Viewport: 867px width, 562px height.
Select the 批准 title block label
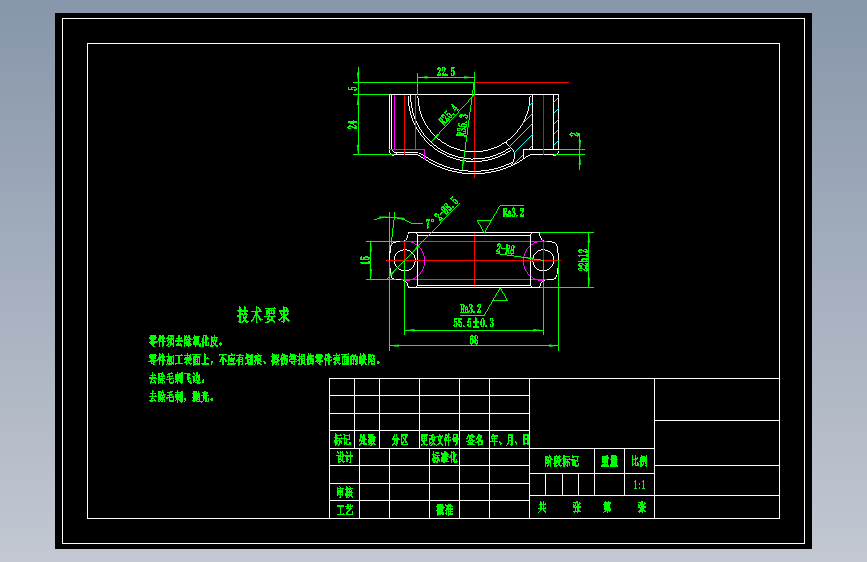(445, 509)
